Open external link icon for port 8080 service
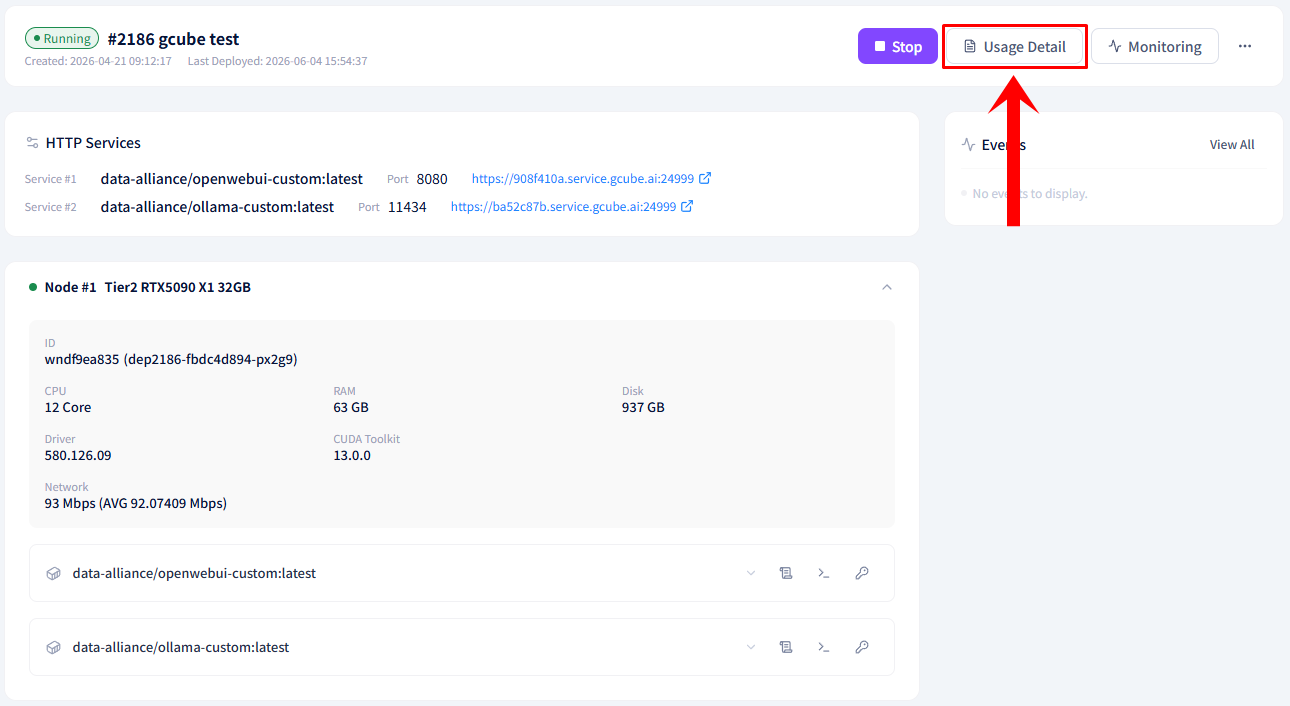This screenshot has width=1290, height=706. tap(705, 178)
